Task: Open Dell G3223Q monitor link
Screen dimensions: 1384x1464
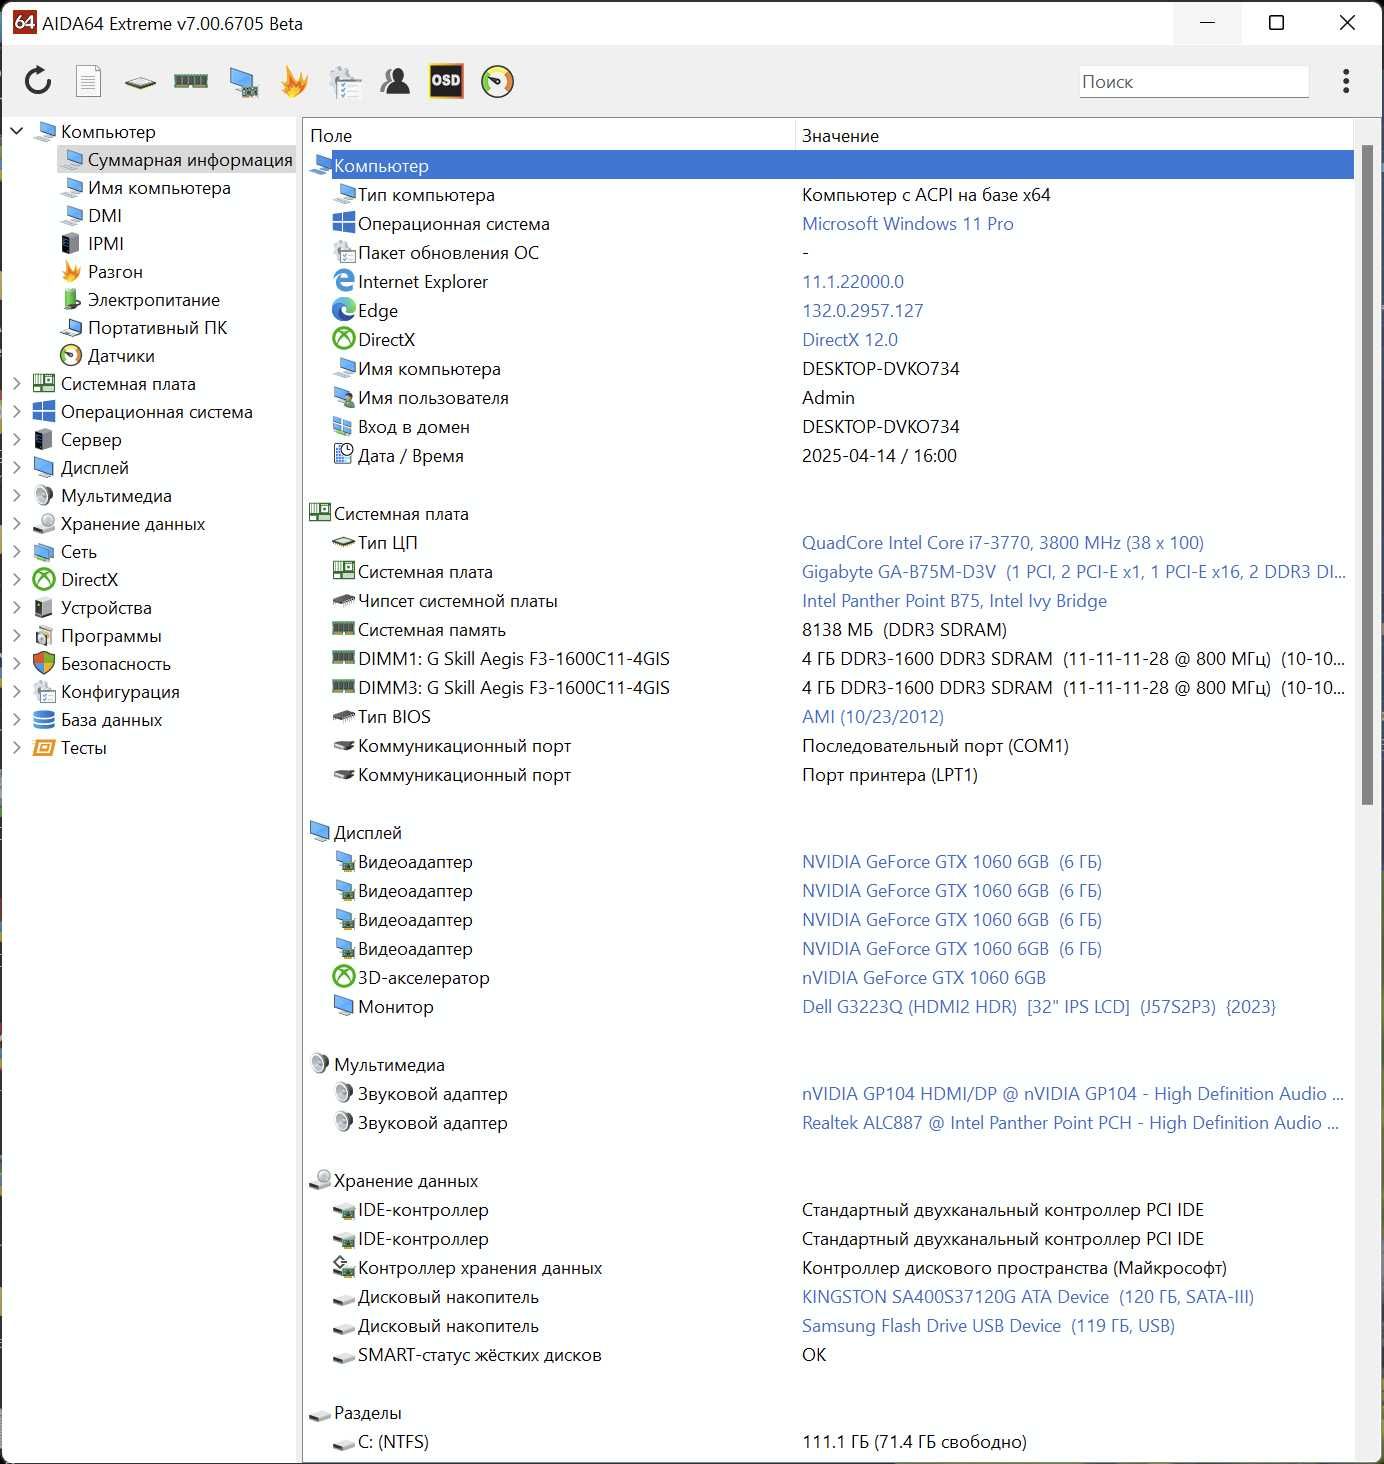Action: [1039, 1006]
